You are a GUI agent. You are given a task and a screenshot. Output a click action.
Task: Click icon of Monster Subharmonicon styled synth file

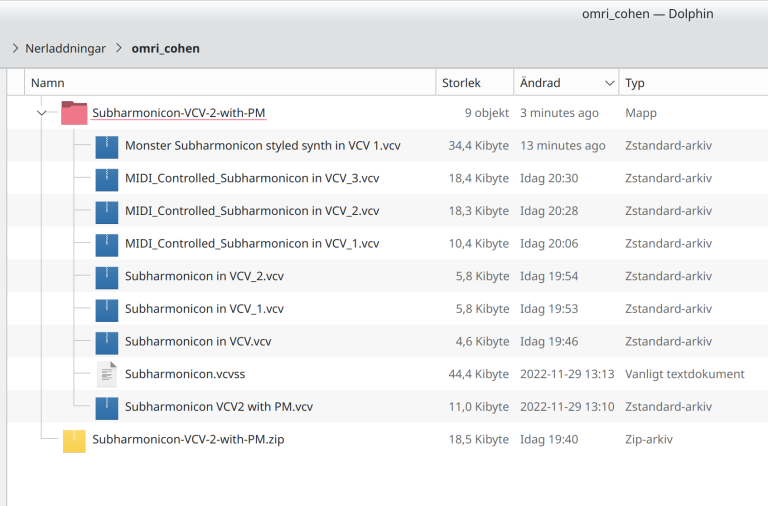tap(107, 147)
